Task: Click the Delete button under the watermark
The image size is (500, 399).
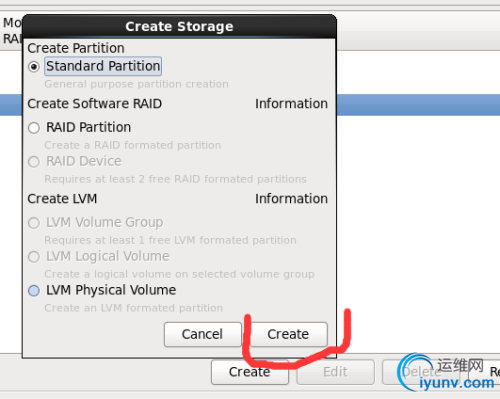Action: 421,372
